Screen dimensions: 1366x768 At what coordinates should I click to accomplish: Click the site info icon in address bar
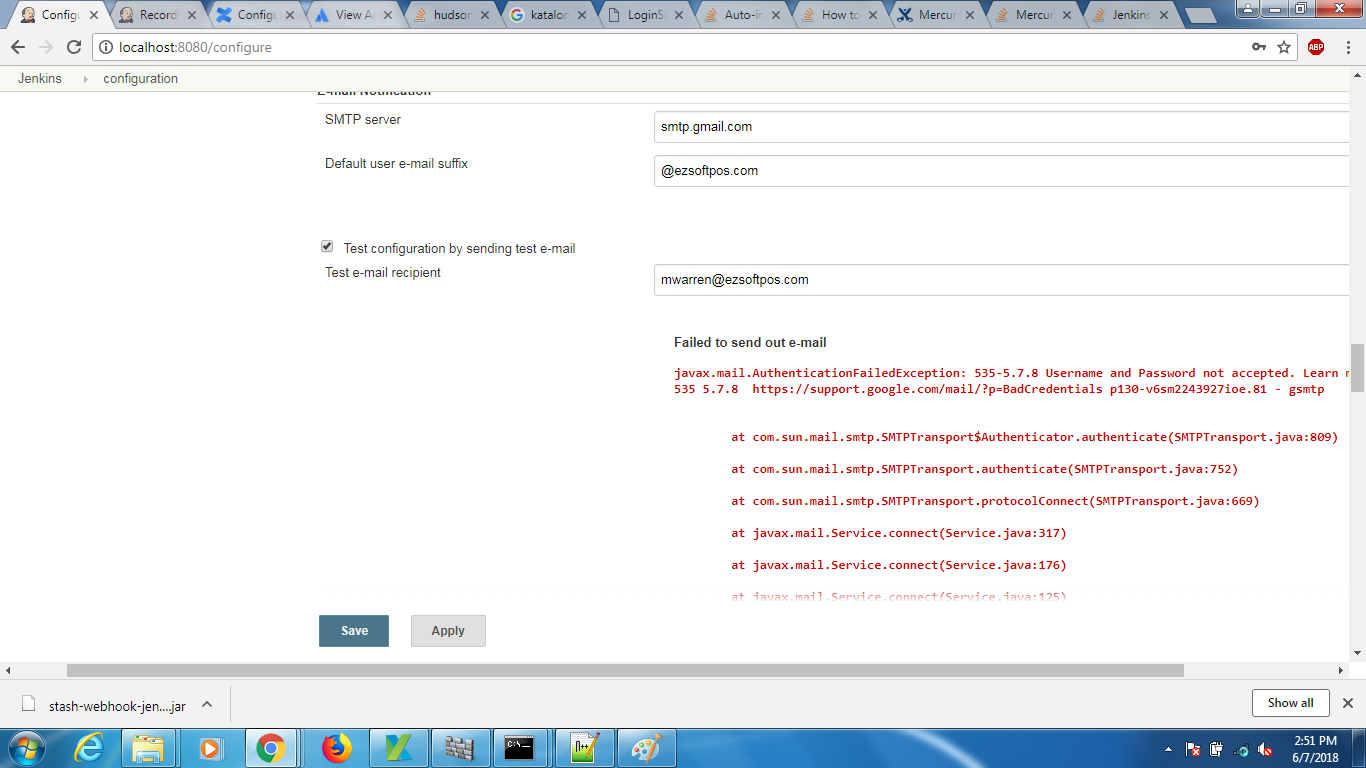click(106, 47)
